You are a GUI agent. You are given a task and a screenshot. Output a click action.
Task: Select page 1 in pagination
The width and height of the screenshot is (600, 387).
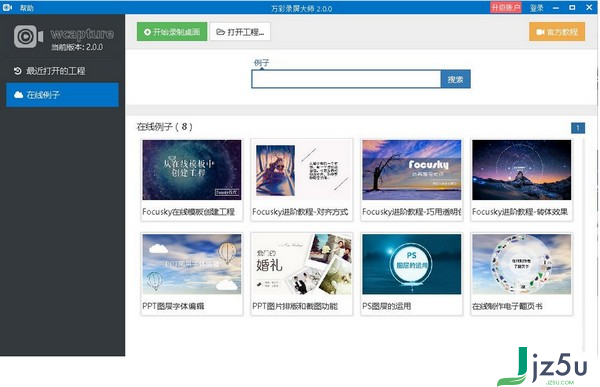tap(578, 128)
